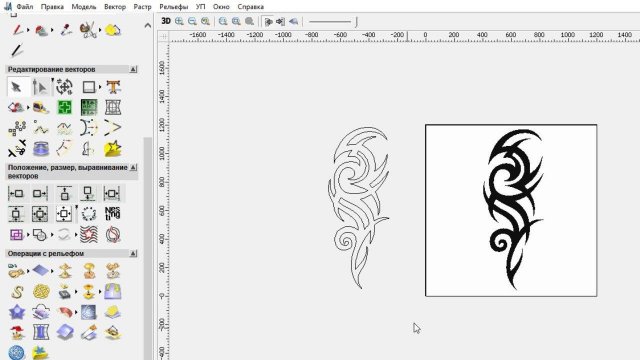Collapse the Положение, размер, выравнивание section
The width and height of the screenshot is (640, 360).
[x=133, y=168]
